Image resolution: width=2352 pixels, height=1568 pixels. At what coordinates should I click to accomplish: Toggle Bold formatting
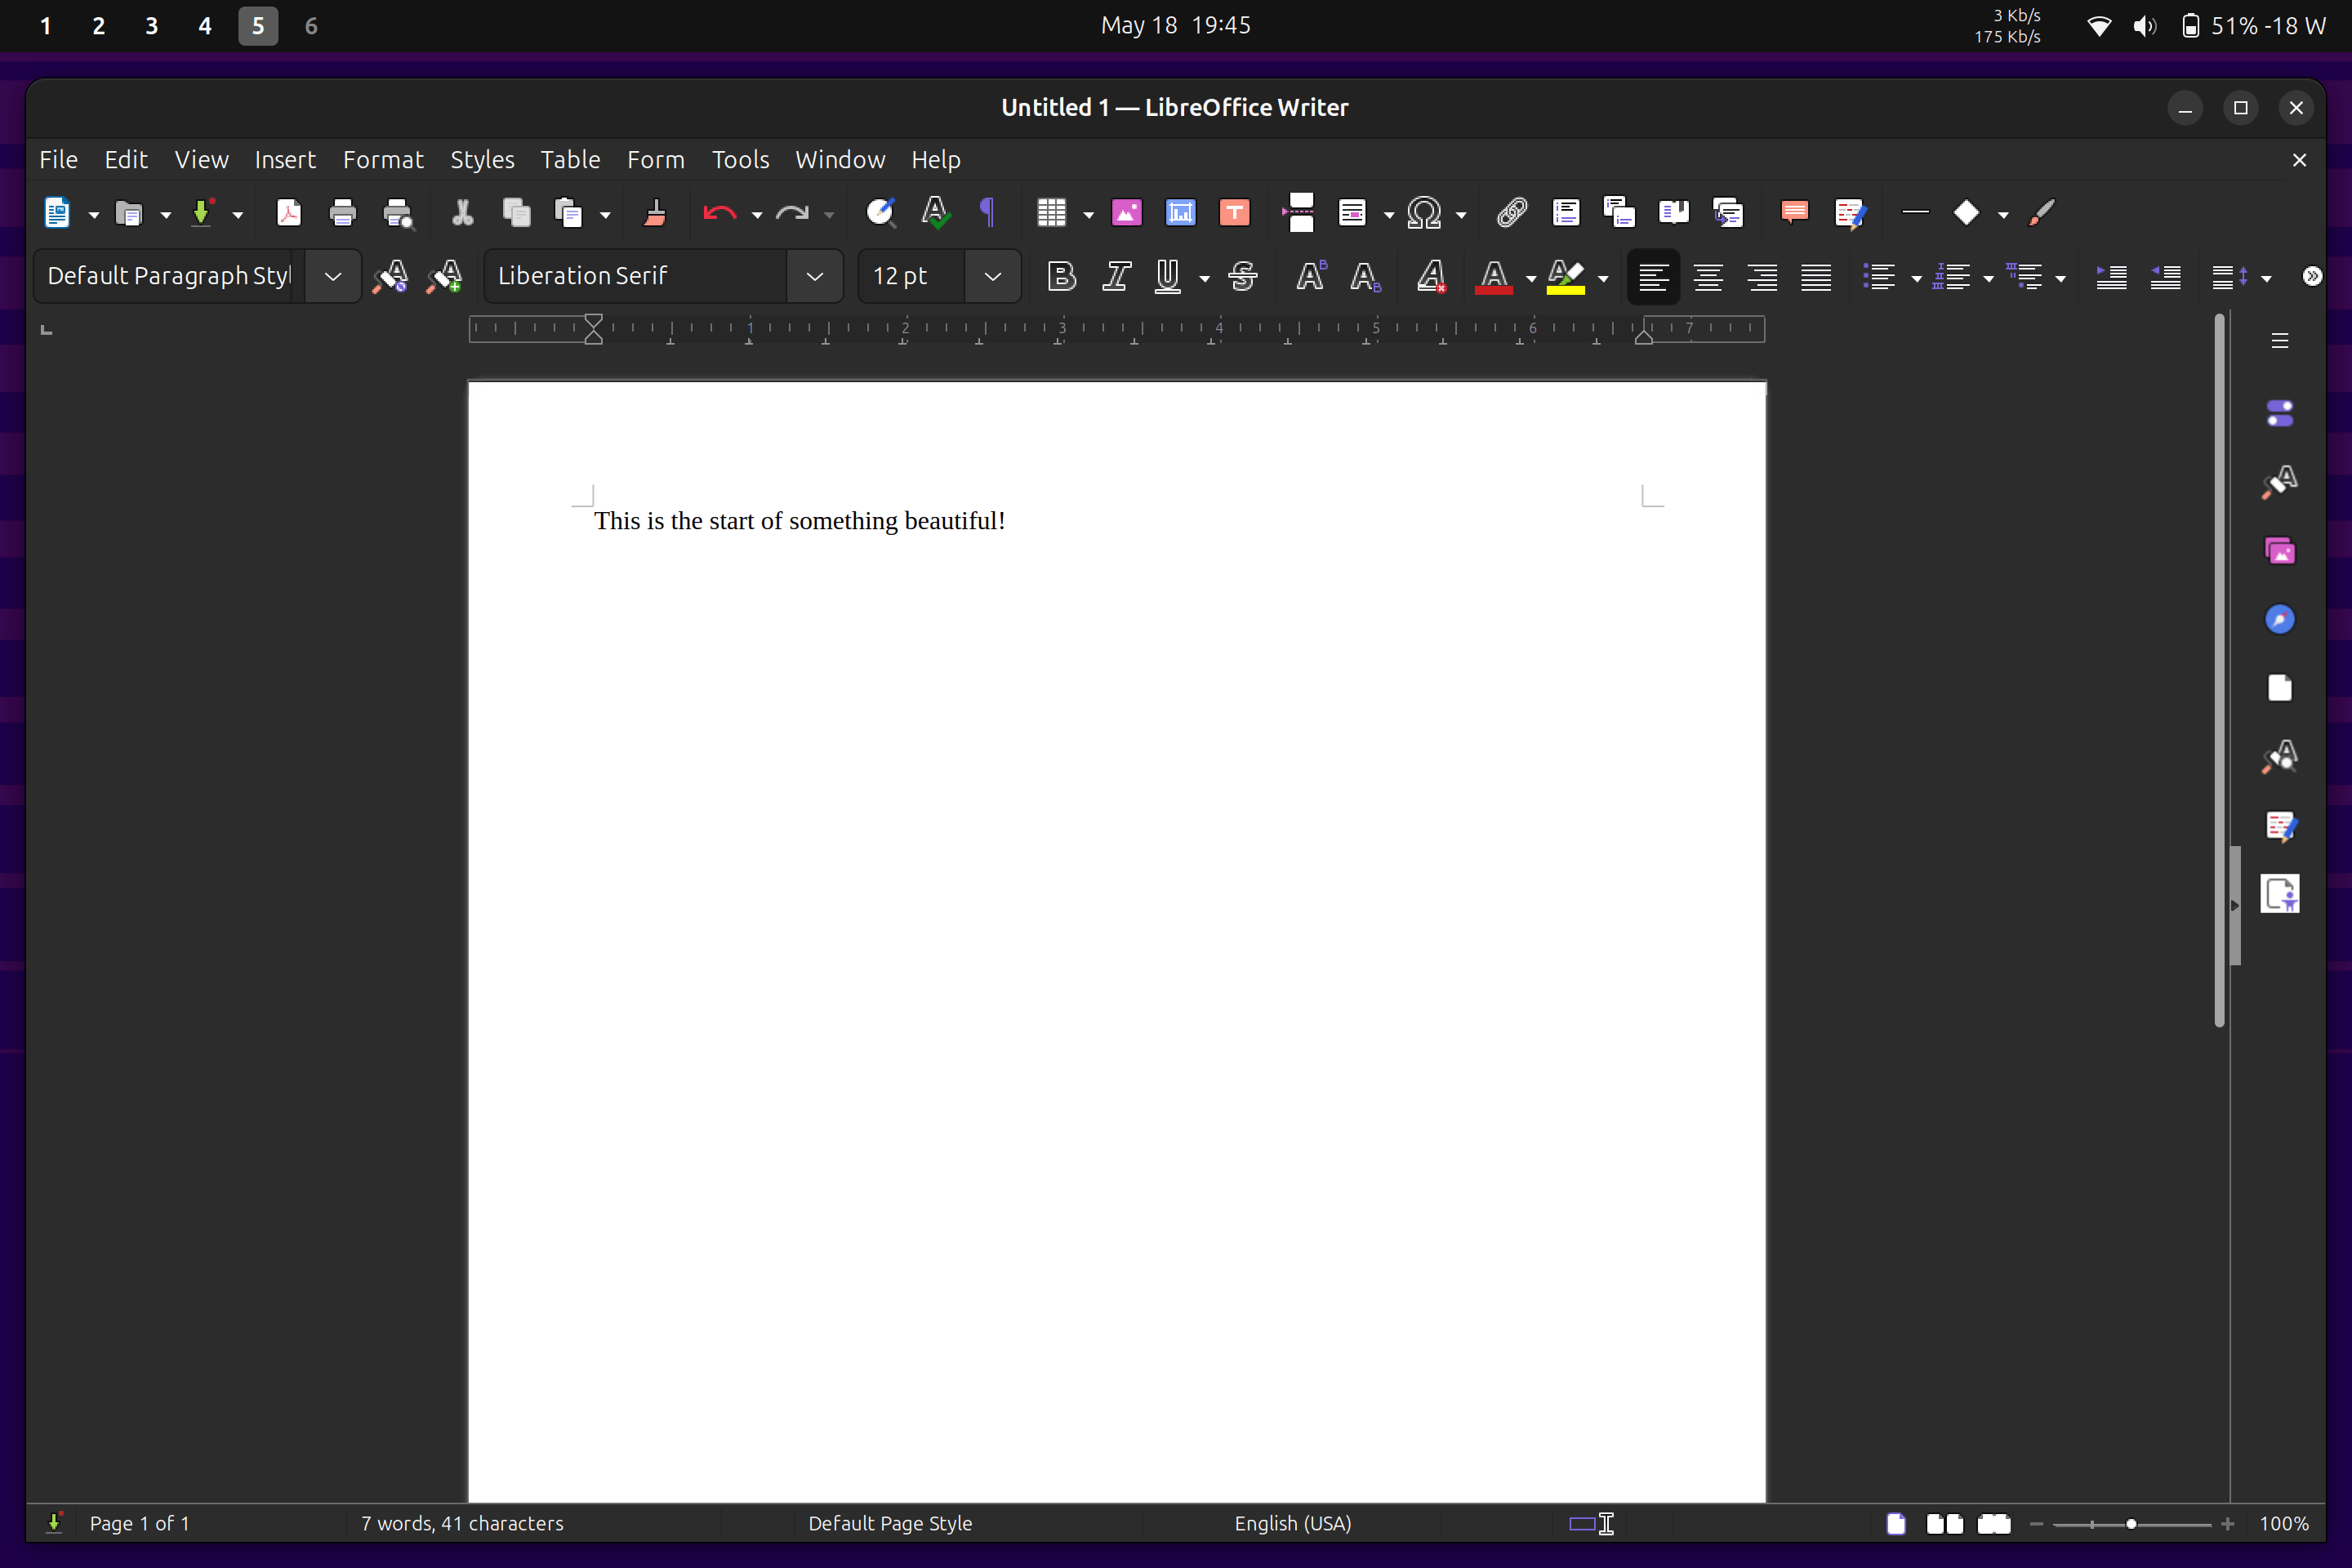click(x=1061, y=276)
